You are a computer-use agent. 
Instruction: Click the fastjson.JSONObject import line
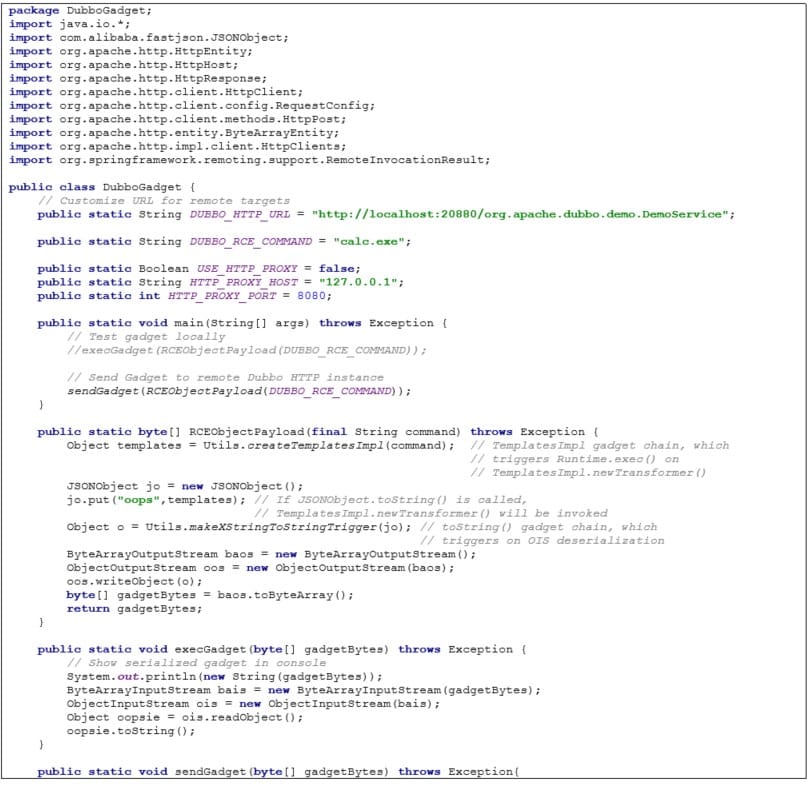148,38
